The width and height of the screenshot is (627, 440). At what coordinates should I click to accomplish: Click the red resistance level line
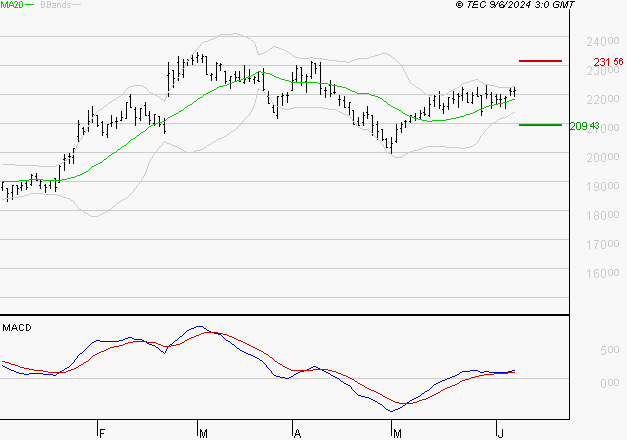(540, 61)
